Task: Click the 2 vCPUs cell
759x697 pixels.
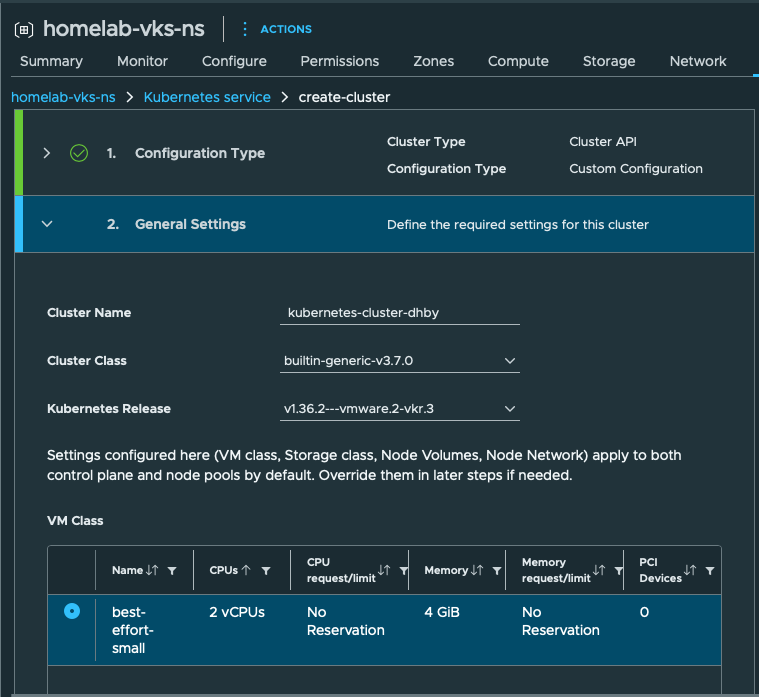Action: click(x=237, y=612)
